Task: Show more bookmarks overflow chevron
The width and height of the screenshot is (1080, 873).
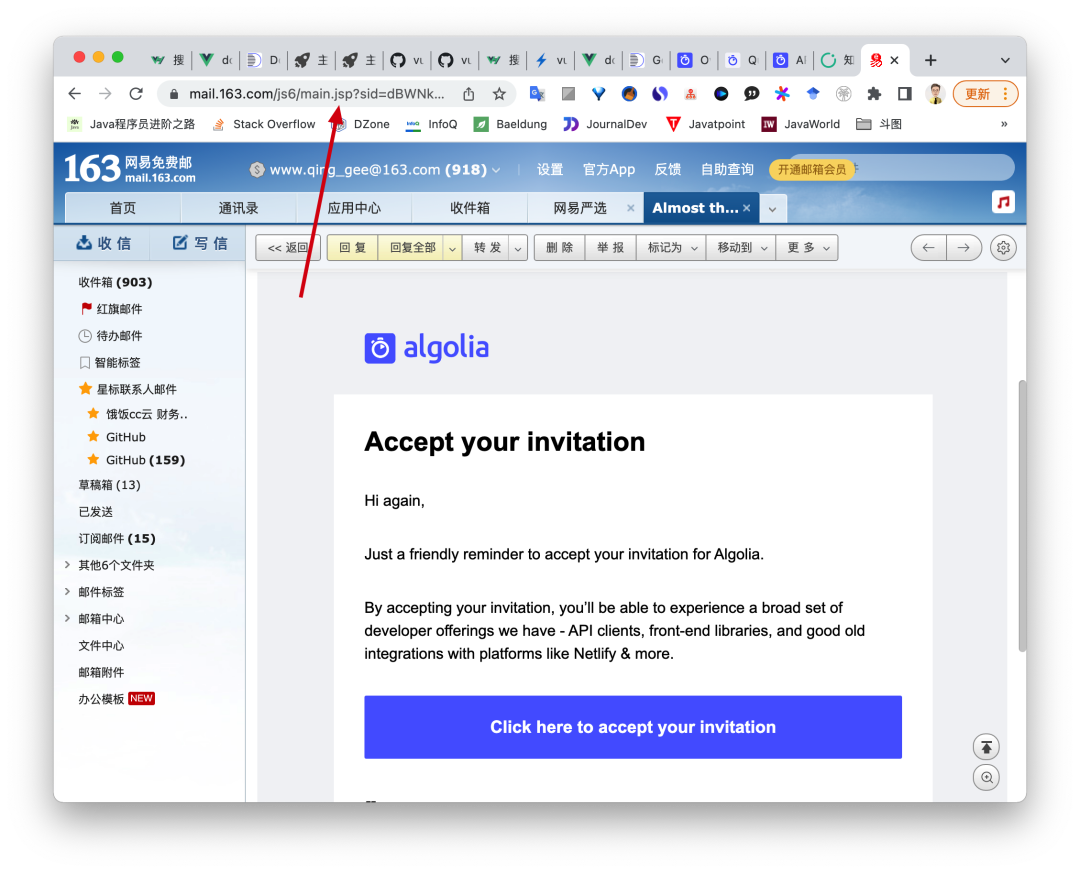Action: point(1004,124)
